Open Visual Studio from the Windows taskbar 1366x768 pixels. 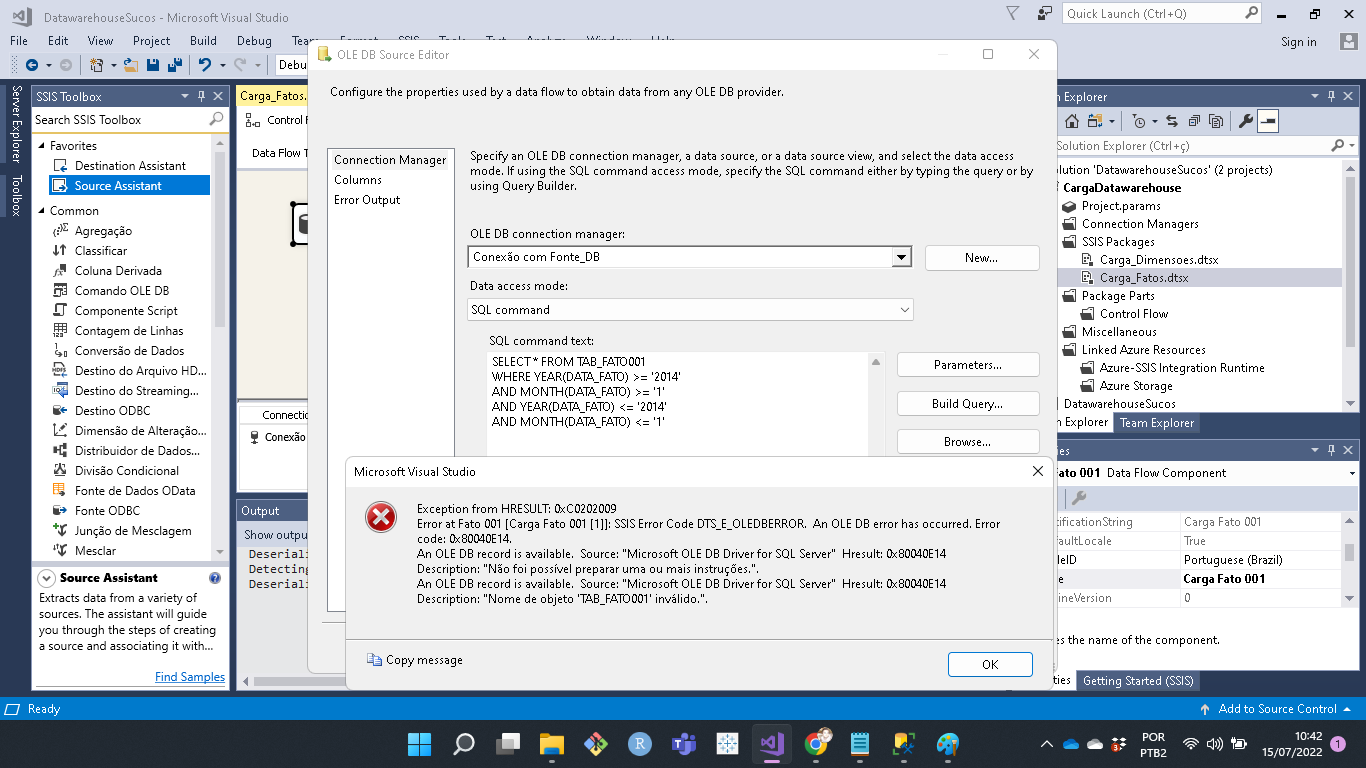[x=771, y=744]
